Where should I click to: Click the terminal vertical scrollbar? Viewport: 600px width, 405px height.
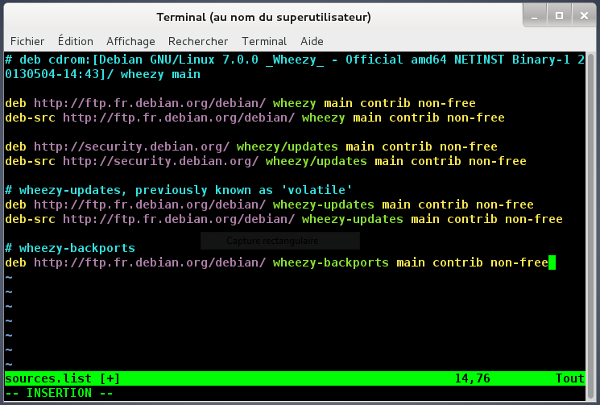coord(591,226)
